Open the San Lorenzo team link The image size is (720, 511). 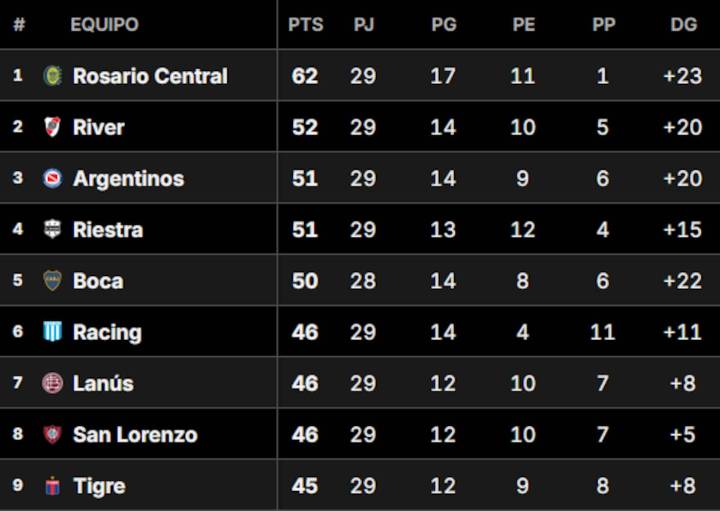135,435
